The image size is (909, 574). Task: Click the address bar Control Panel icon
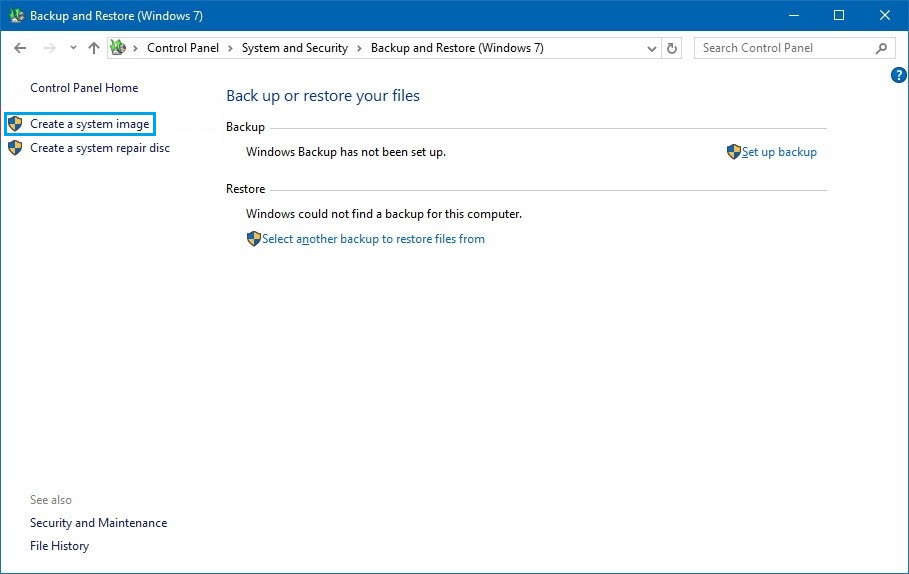coord(118,48)
